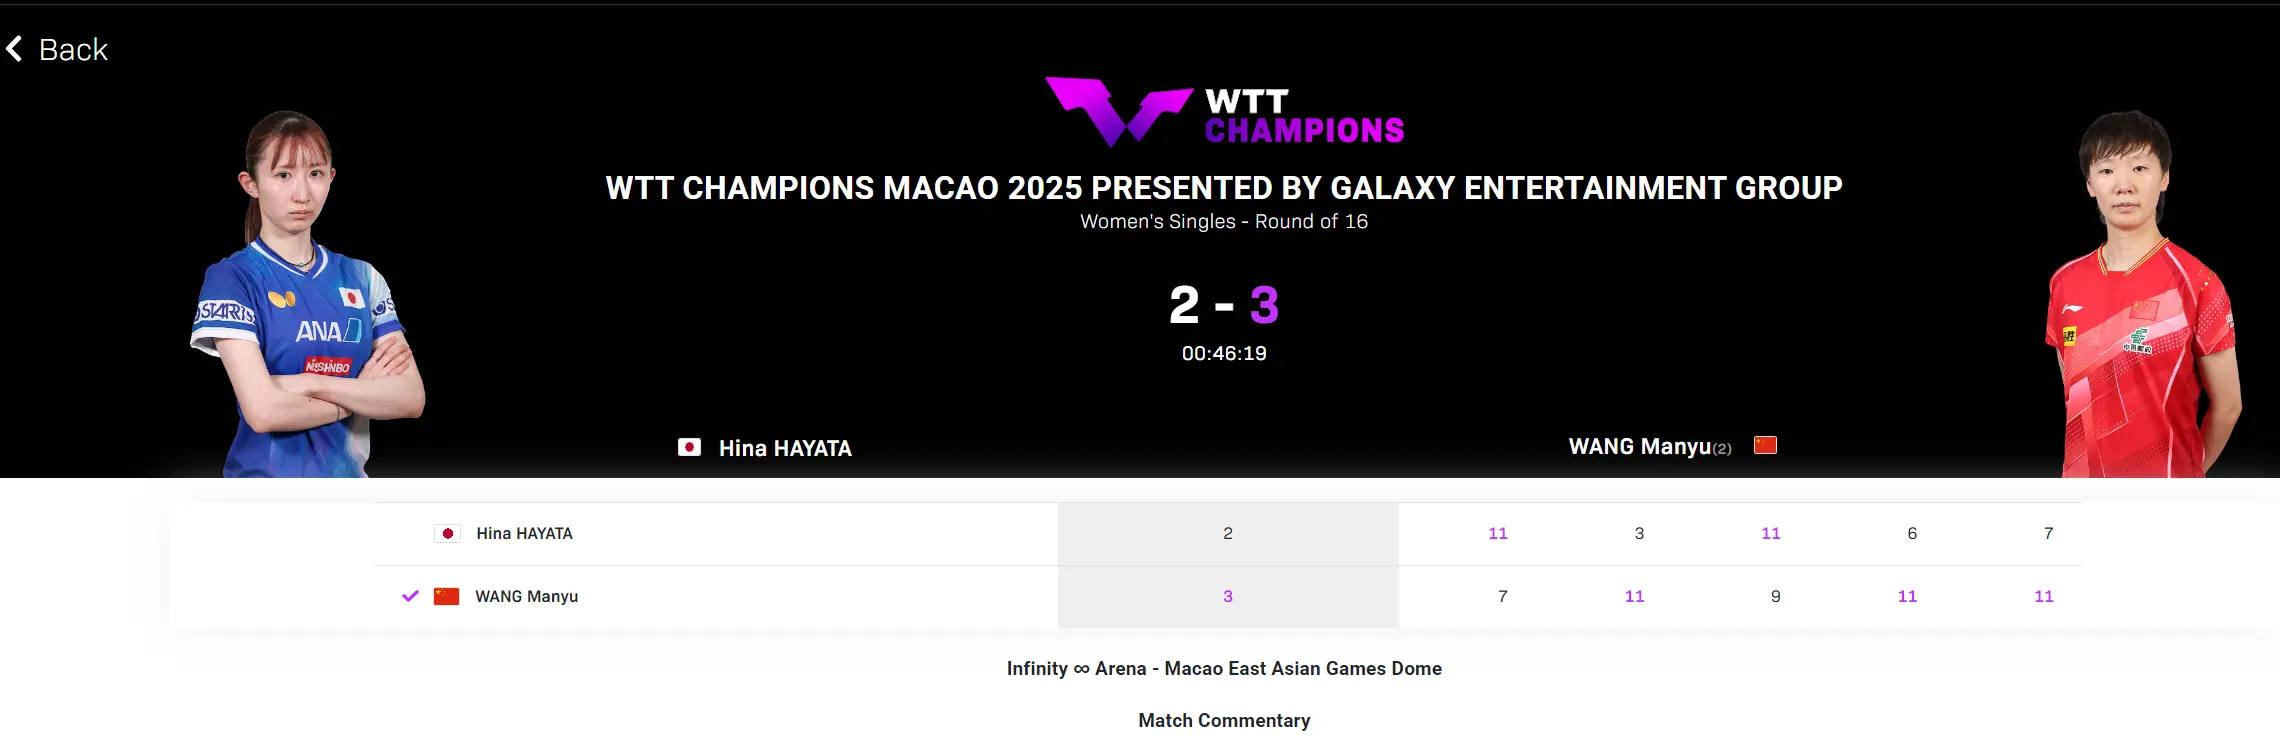The image size is (2280, 755).
Task: Click the Japan flag beside header Hina HAYATA
Action: [x=689, y=448]
